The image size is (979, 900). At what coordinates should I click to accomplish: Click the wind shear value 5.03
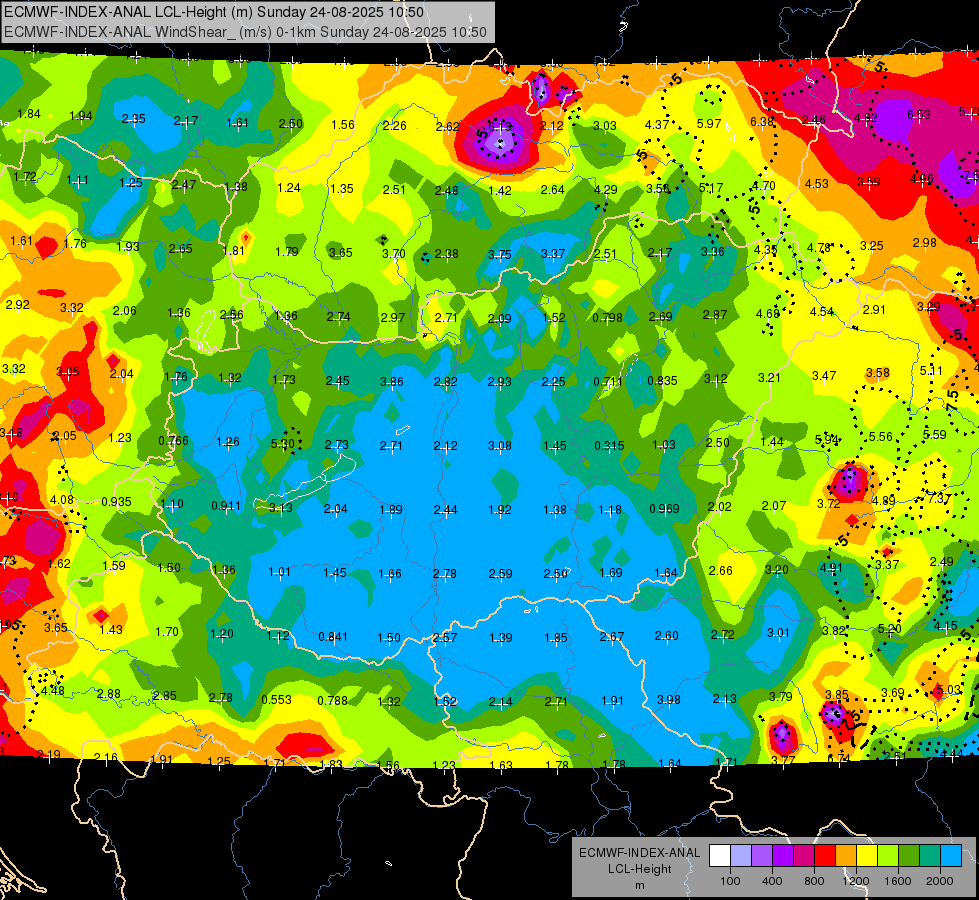pos(949,690)
